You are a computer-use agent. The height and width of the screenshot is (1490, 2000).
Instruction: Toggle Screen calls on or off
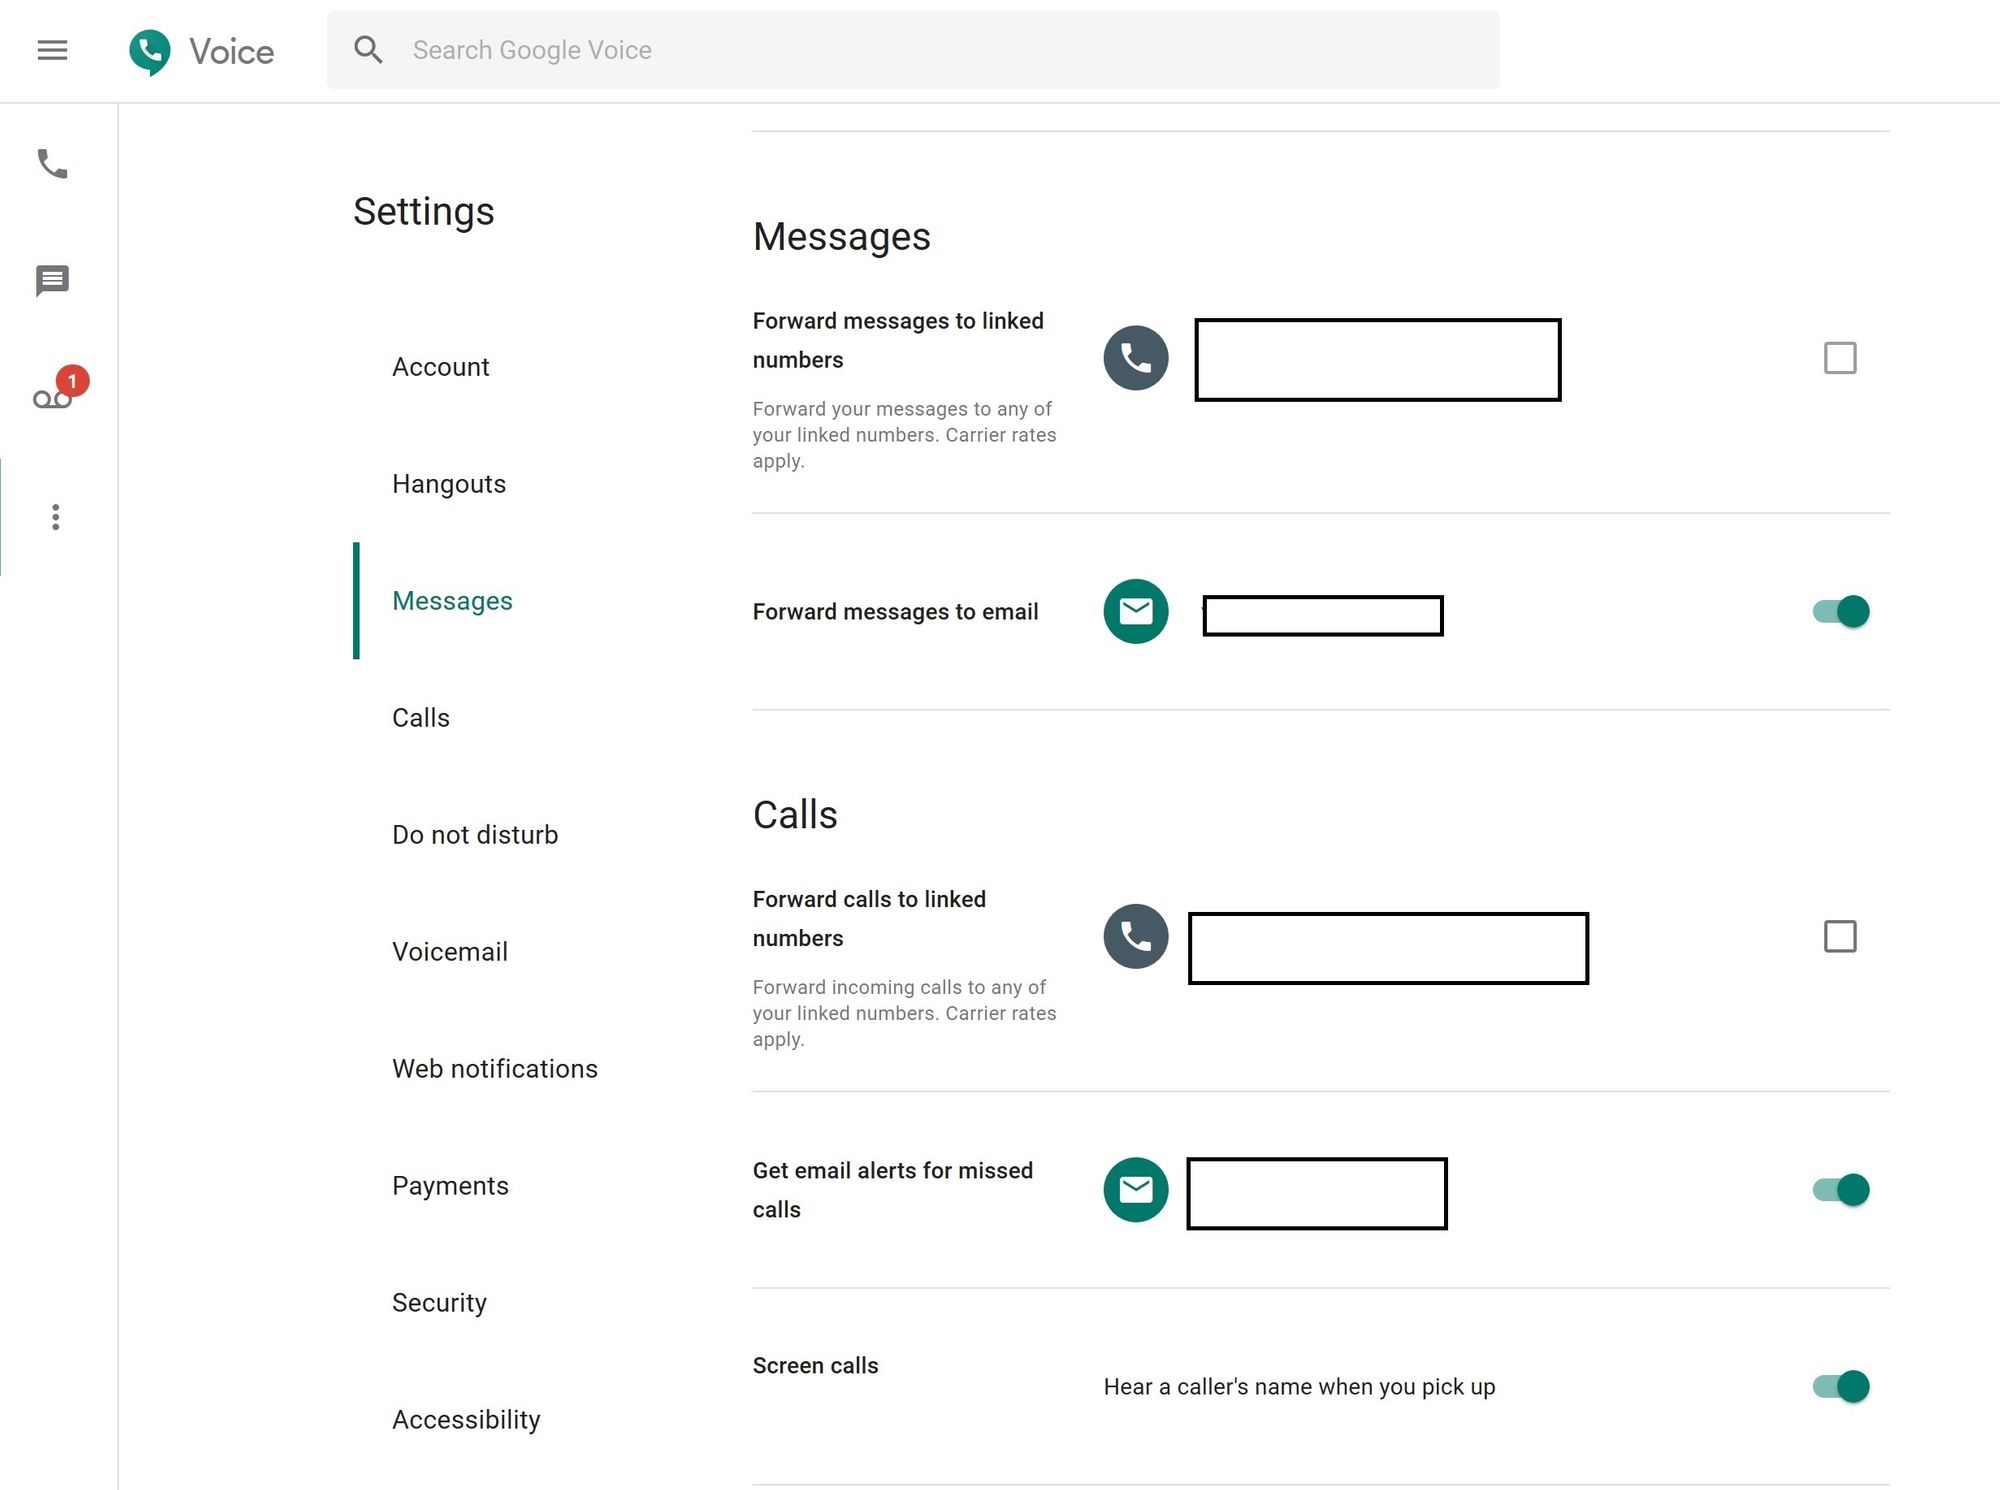1839,1385
